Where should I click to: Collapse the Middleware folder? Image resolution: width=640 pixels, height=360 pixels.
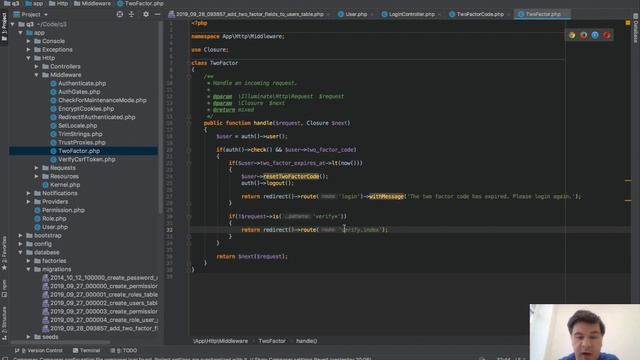37,75
